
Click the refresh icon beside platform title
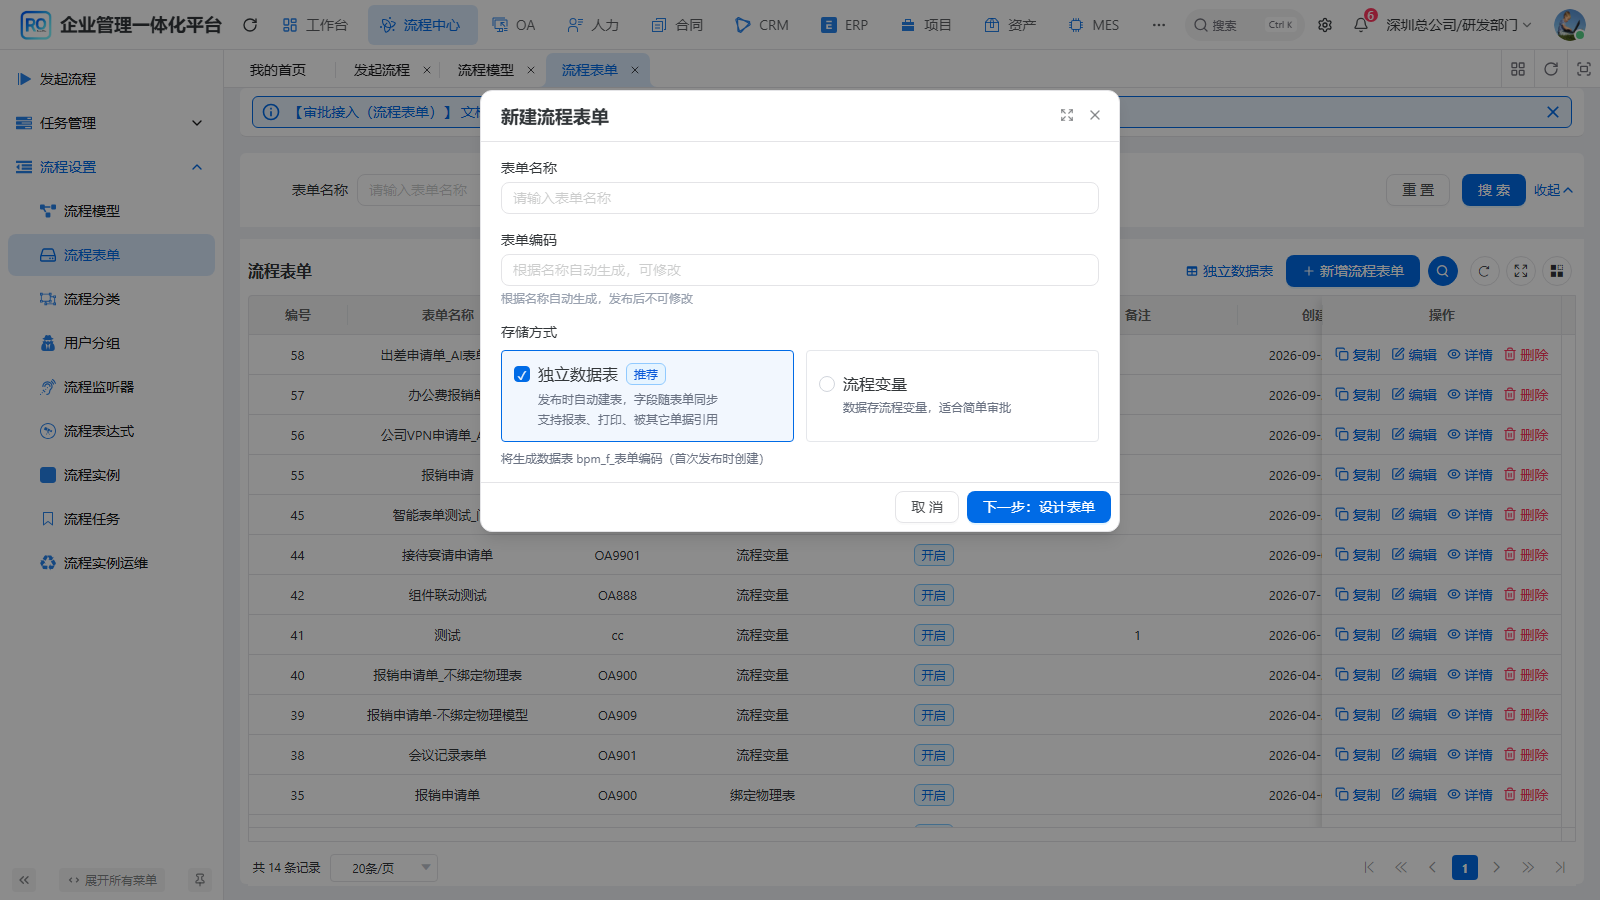click(x=250, y=25)
